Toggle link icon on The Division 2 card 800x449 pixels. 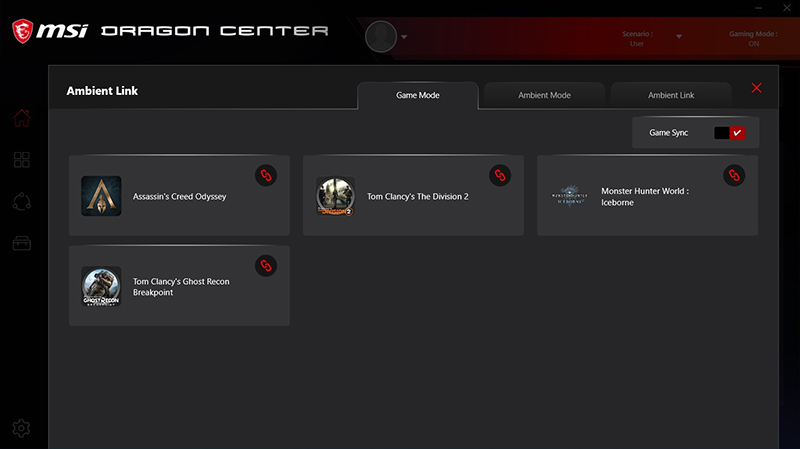tap(499, 175)
